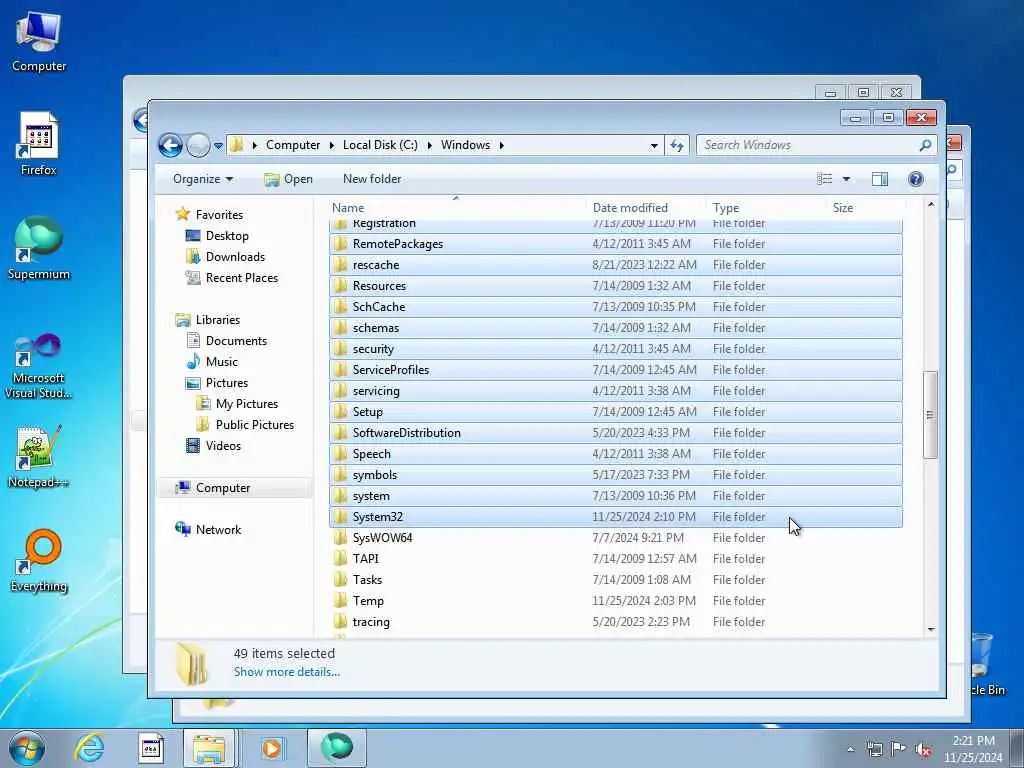1024x768 pixels.
Task: Click the file list scroll-up arrow
Action: (931, 204)
